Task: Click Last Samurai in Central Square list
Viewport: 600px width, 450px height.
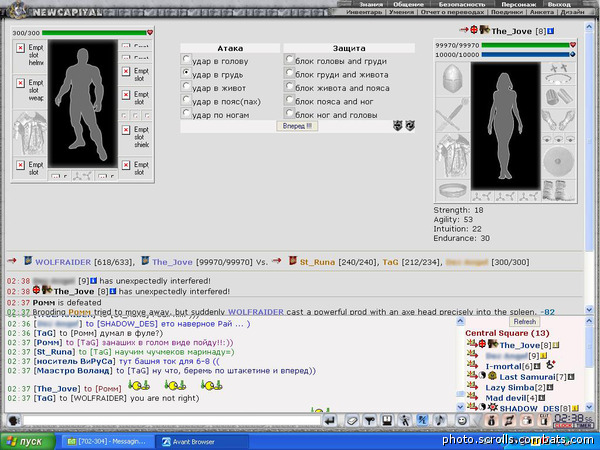Action: pyautogui.click(x=527, y=377)
